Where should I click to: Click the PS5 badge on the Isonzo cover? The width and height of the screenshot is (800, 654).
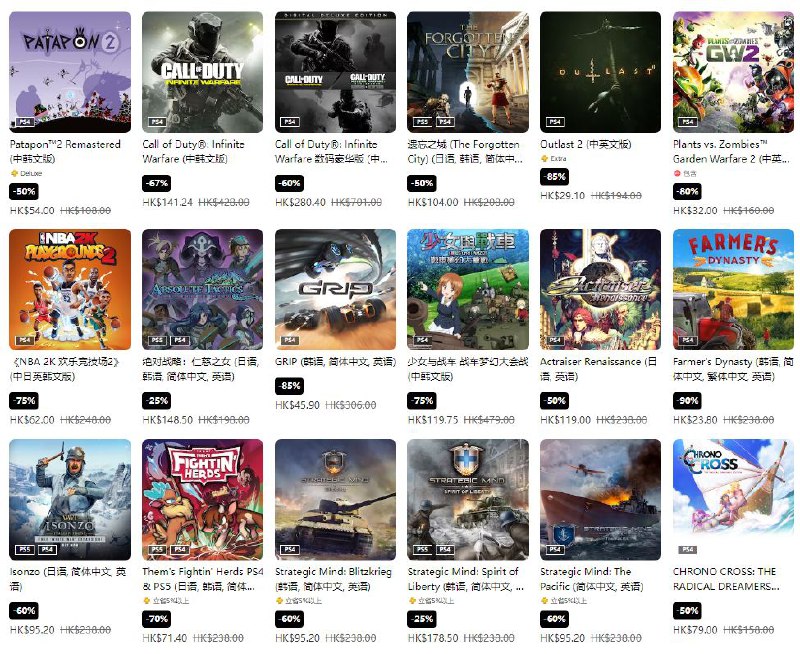tap(25, 549)
